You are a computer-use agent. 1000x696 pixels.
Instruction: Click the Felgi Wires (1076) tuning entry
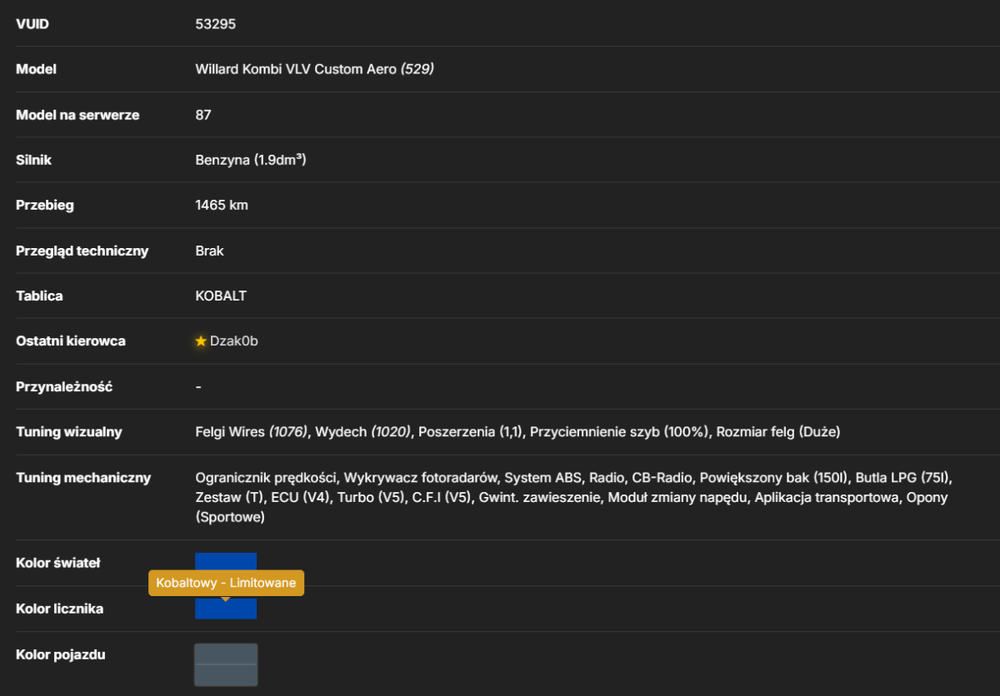coord(251,432)
